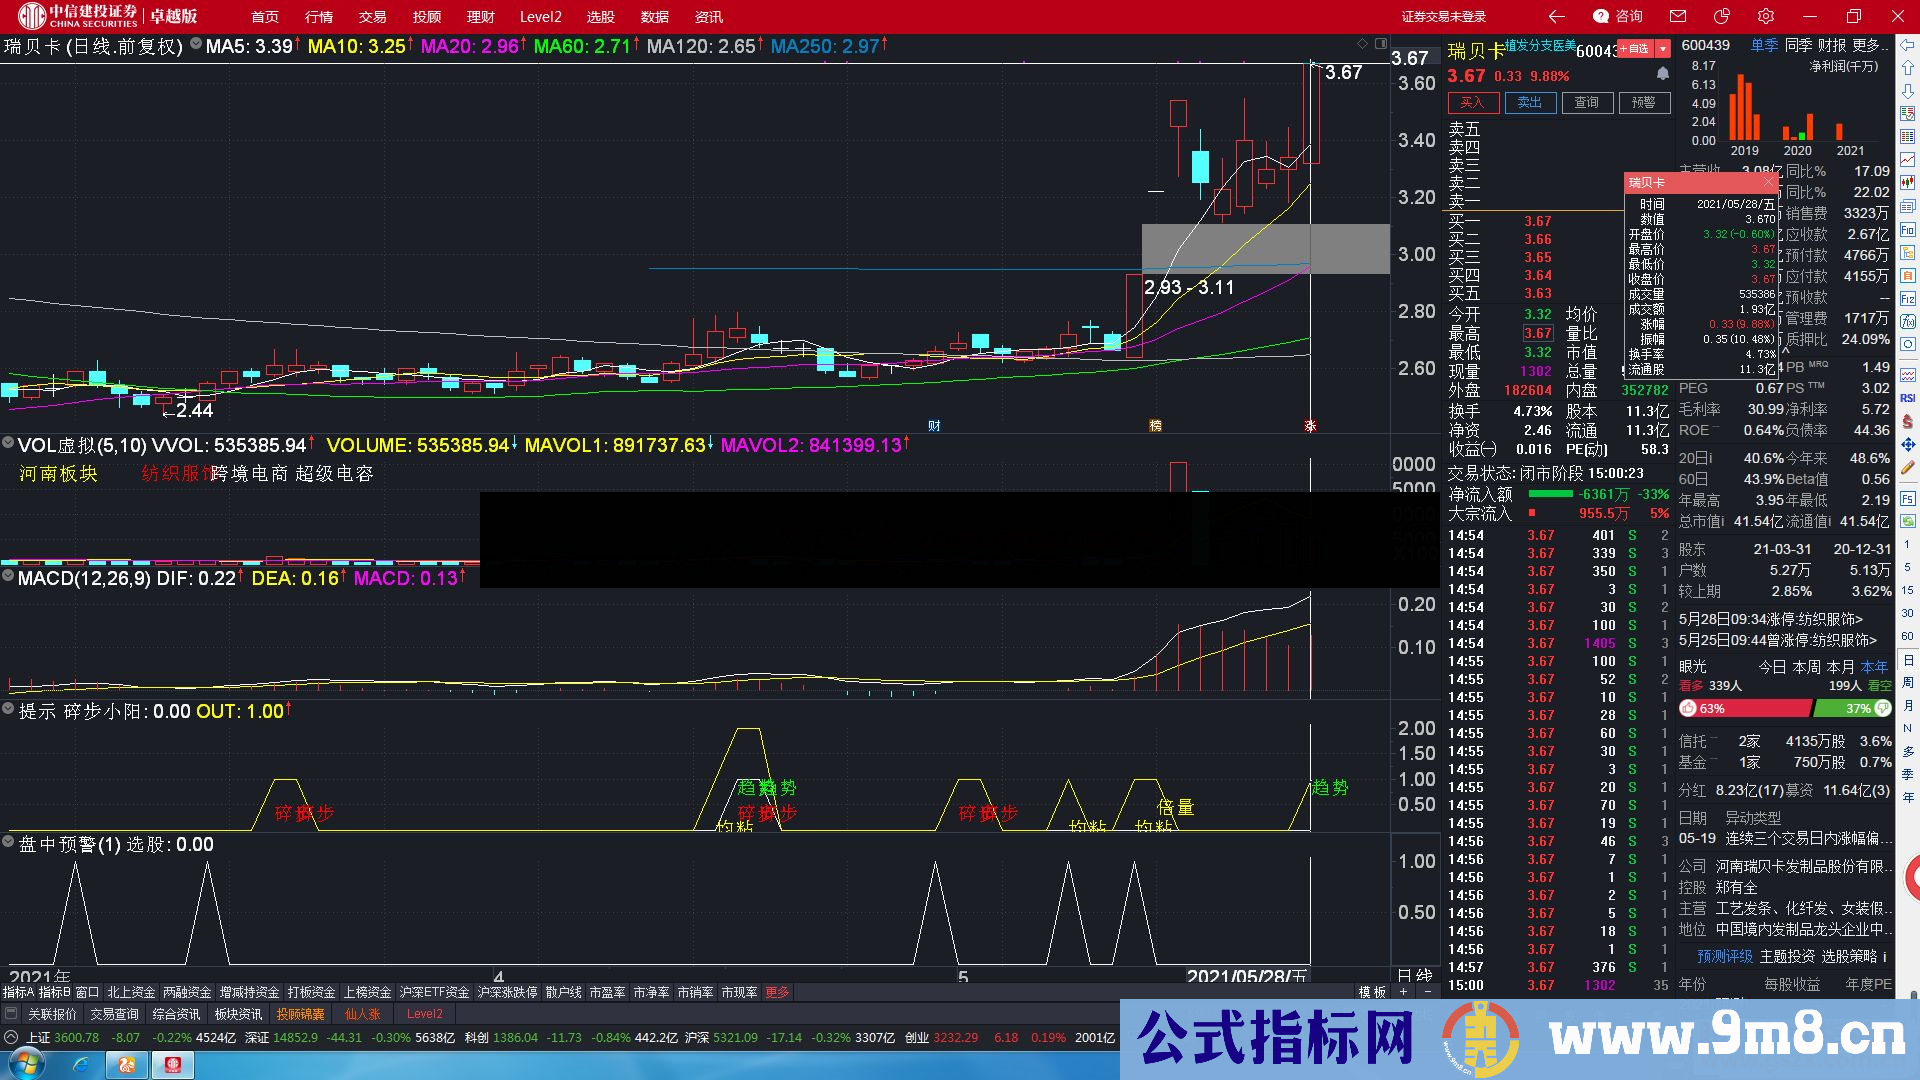Open the 行情 menu
This screenshot has height=1080, width=1920.
coord(319,17)
